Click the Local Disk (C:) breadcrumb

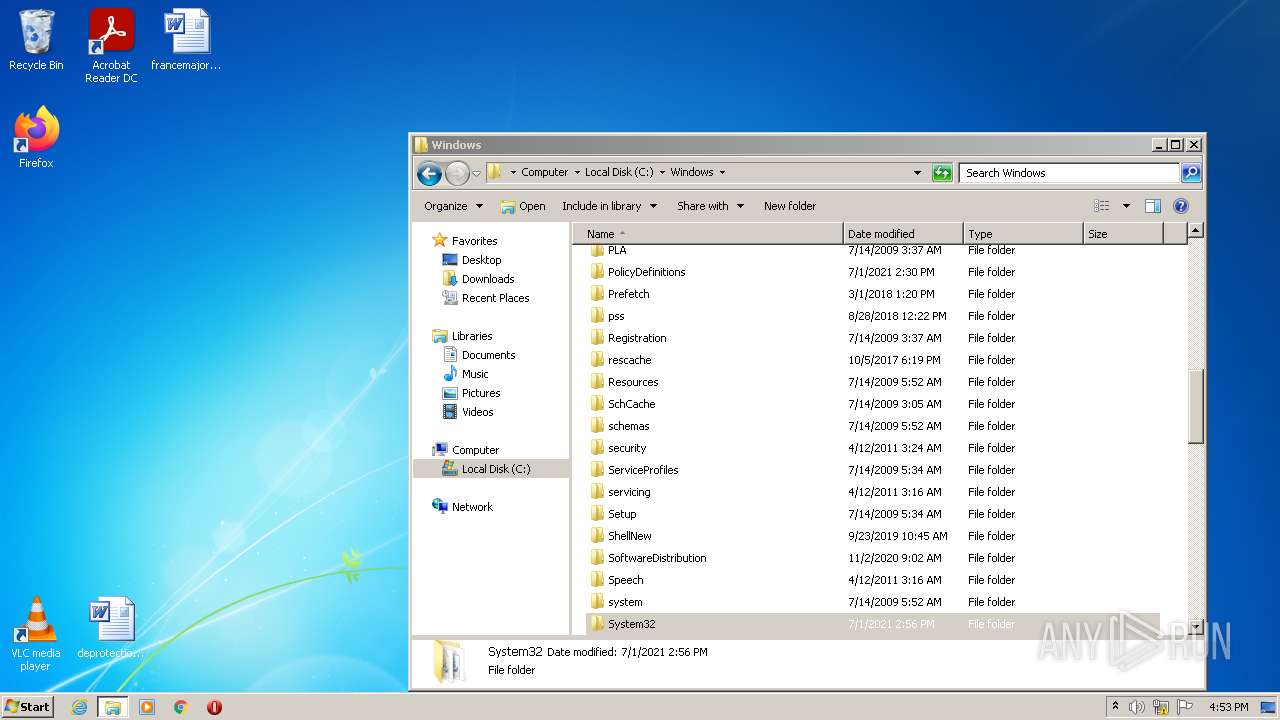[619, 172]
